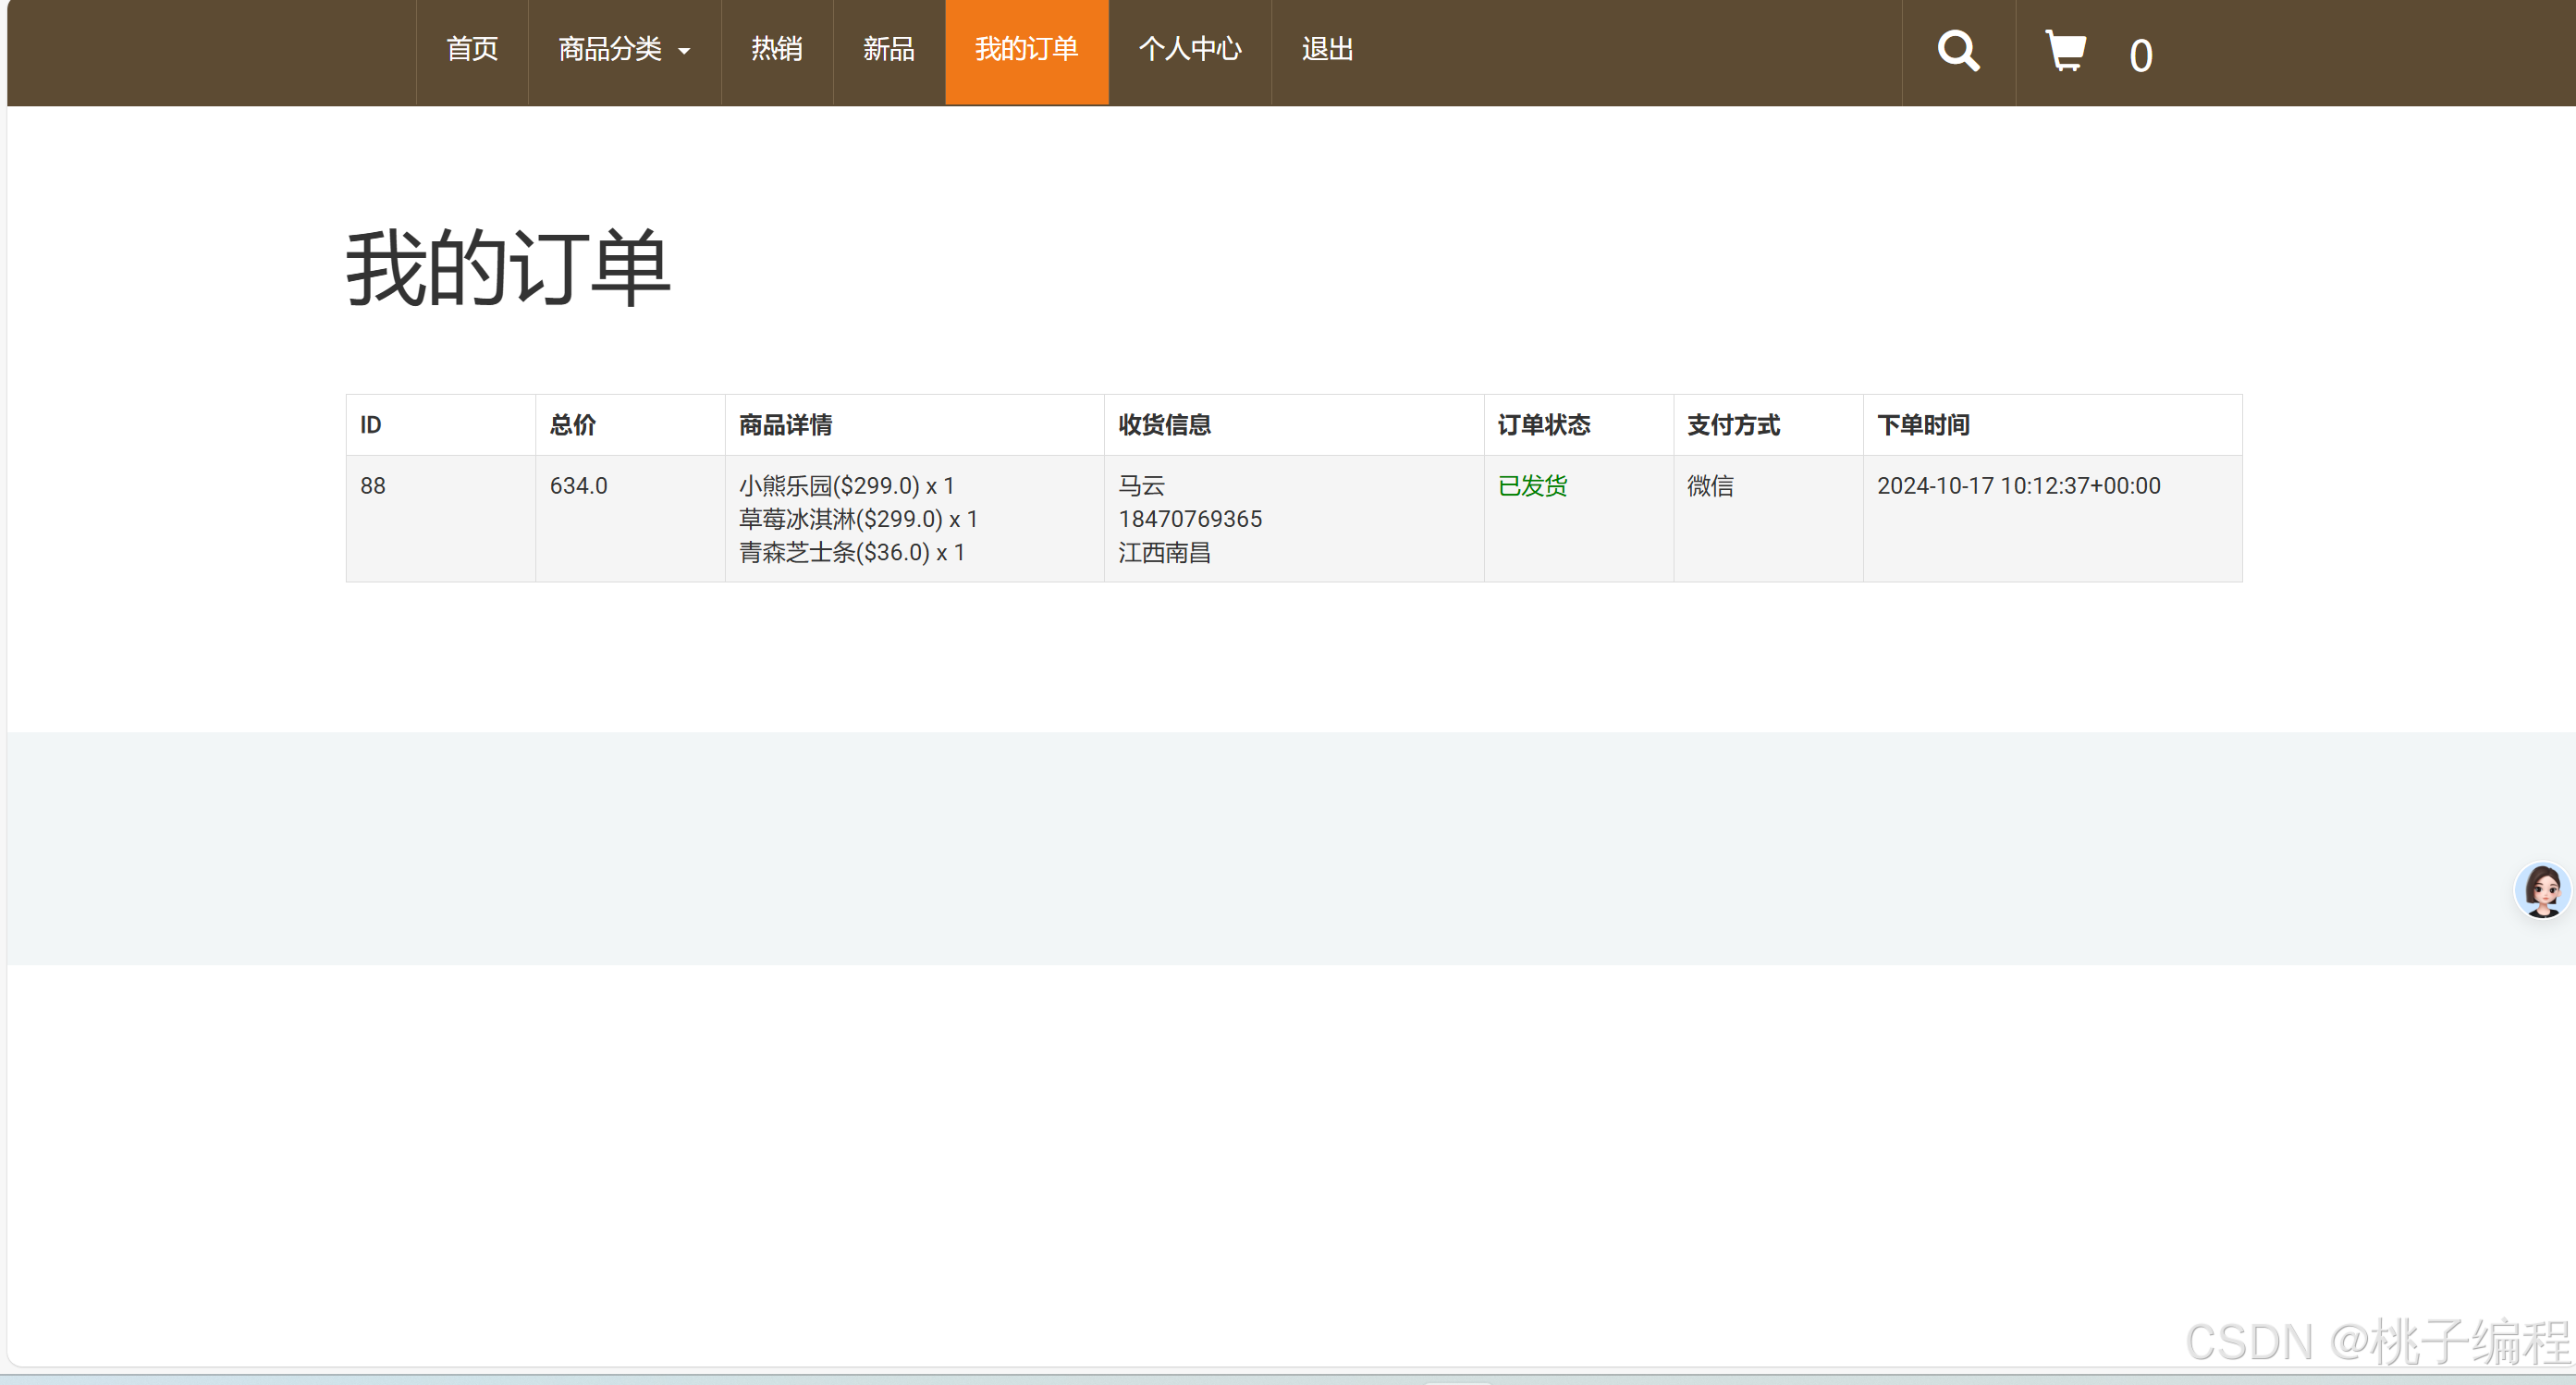
Task: Navigate to 新品 new products
Action: (x=888, y=50)
